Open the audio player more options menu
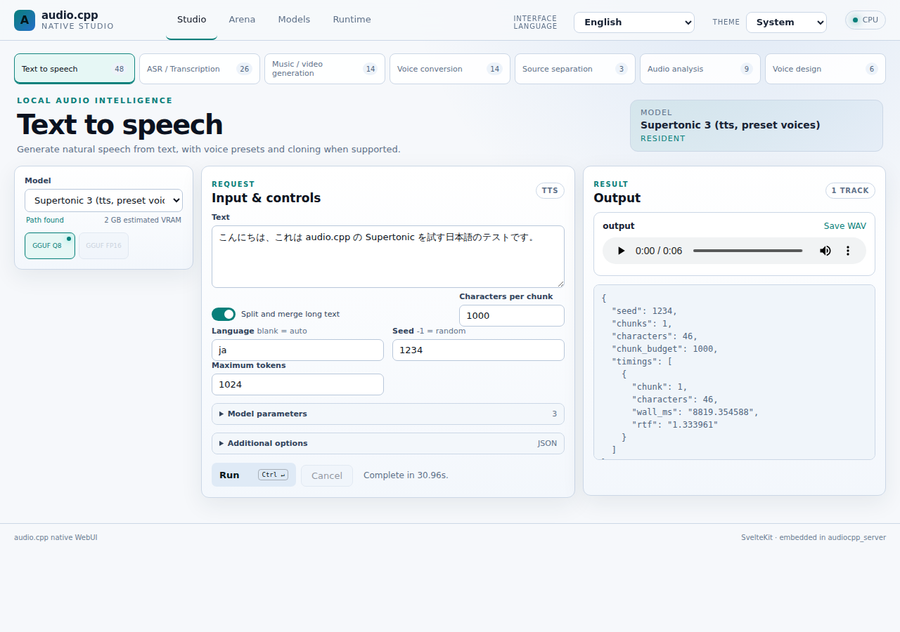Screen dimensions: 900x632 click(x=848, y=251)
